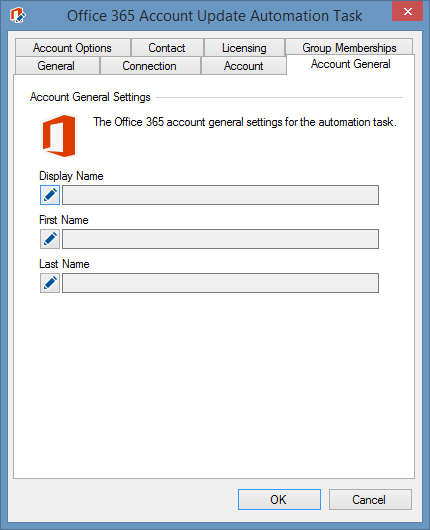Click into the Last Name field

point(220,283)
